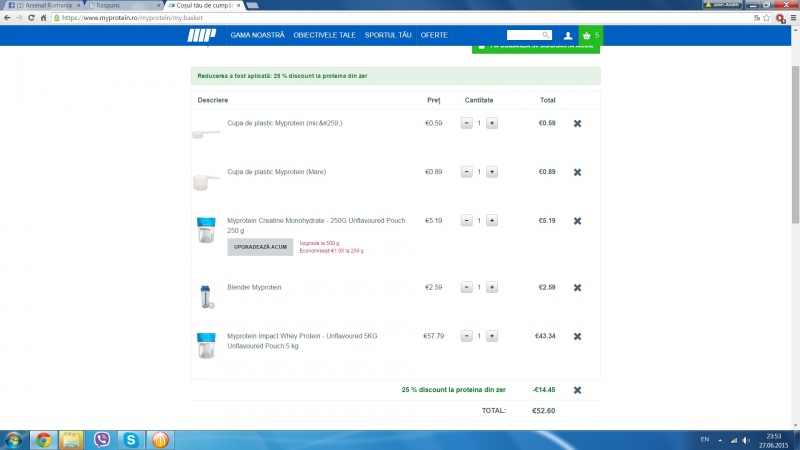Image resolution: width=800 pixels, height=450 pixels.
Task: Open the SPORTUL TĂU menu
Action: pos(387,35)
